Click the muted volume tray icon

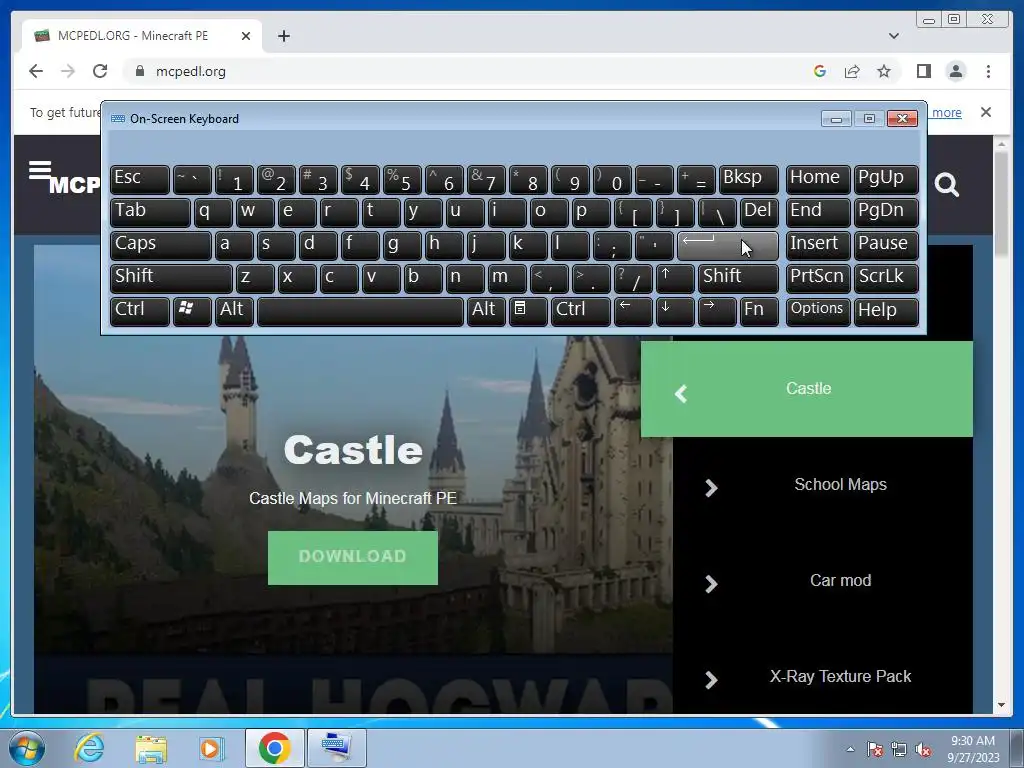[923, 750]
